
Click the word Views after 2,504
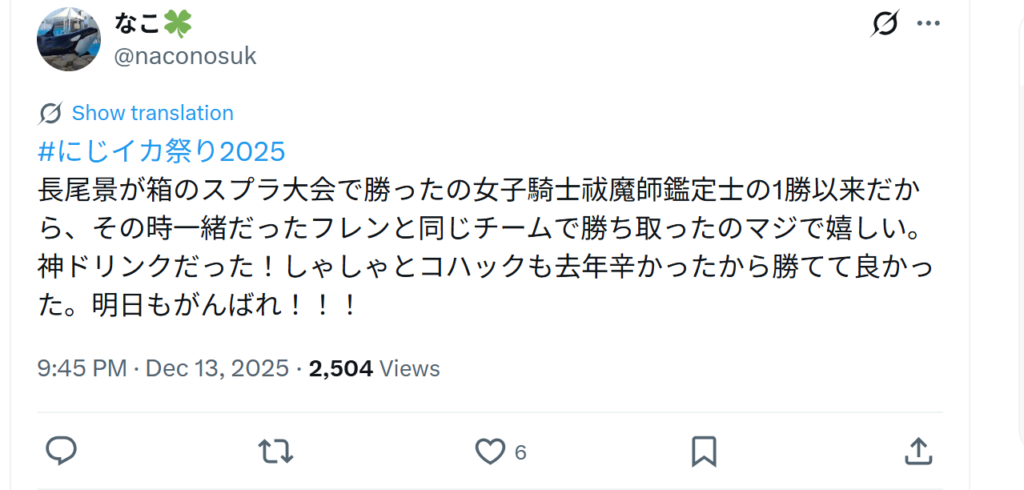pos(410,368)
